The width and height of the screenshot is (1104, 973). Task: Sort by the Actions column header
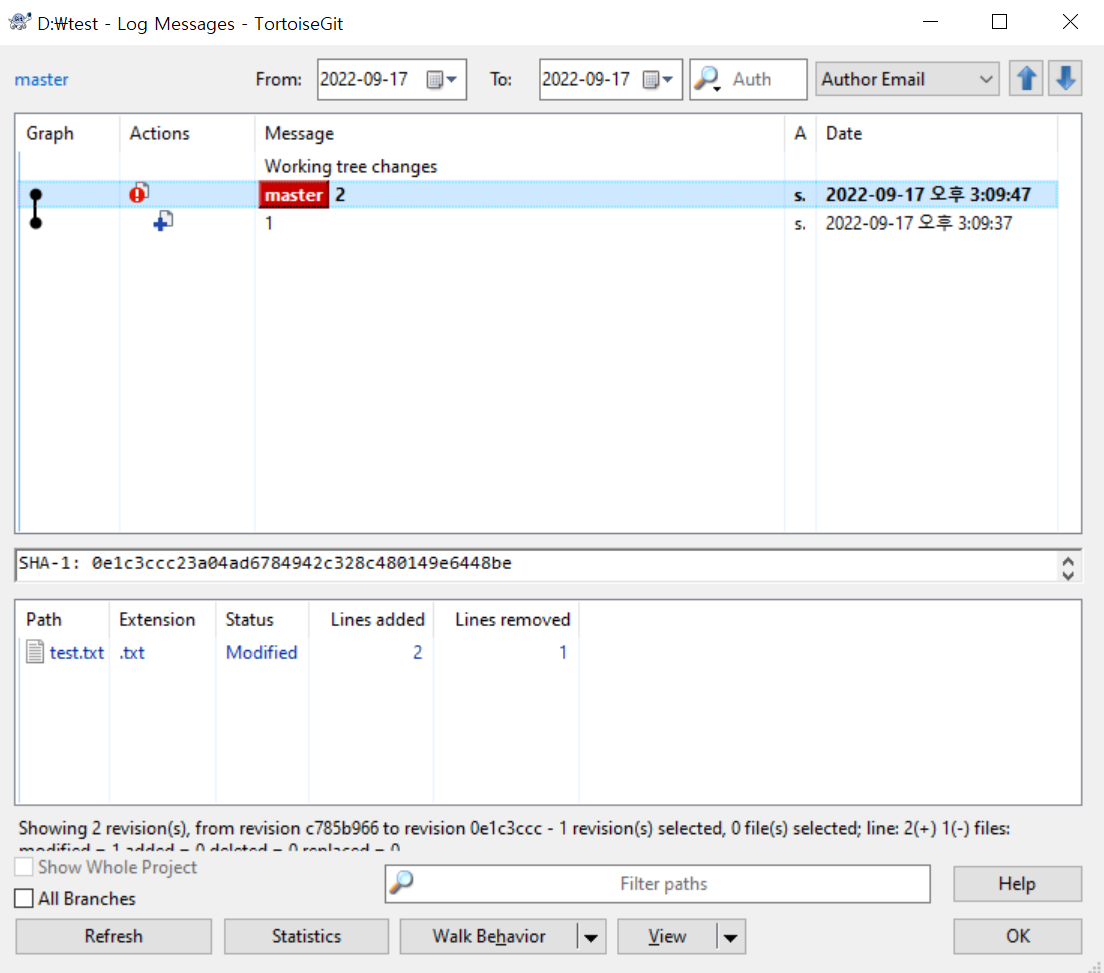pyautogui.click(x=187, y=133)
